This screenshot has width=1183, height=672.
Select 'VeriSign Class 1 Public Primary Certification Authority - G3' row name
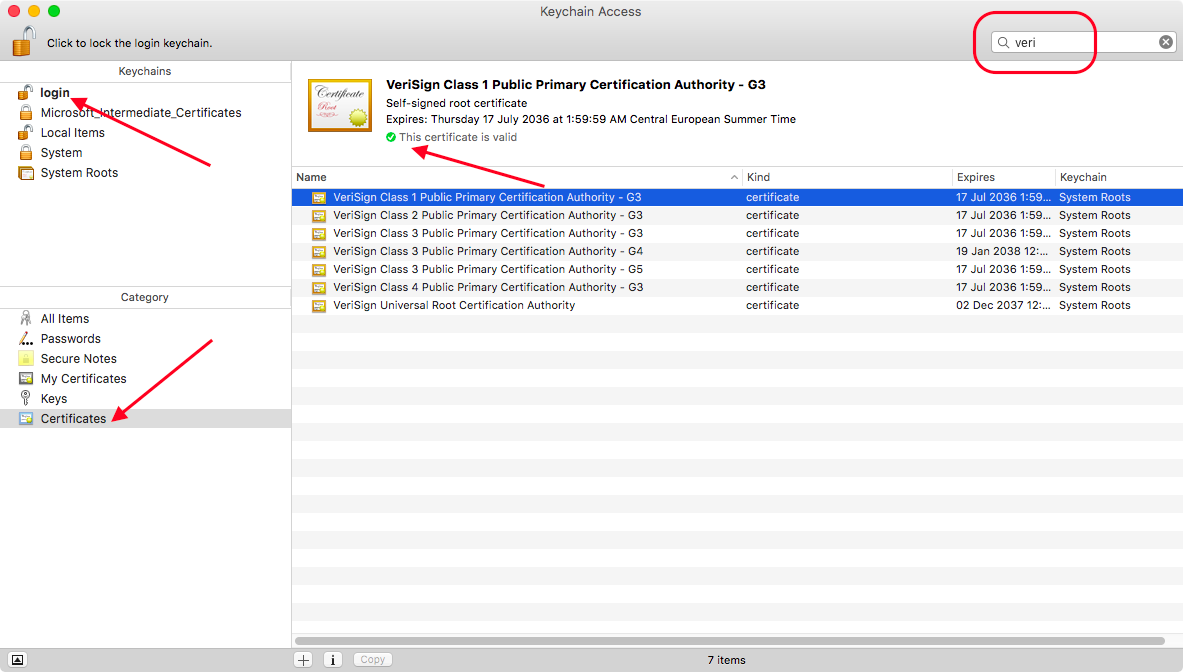tap(487, 198)
